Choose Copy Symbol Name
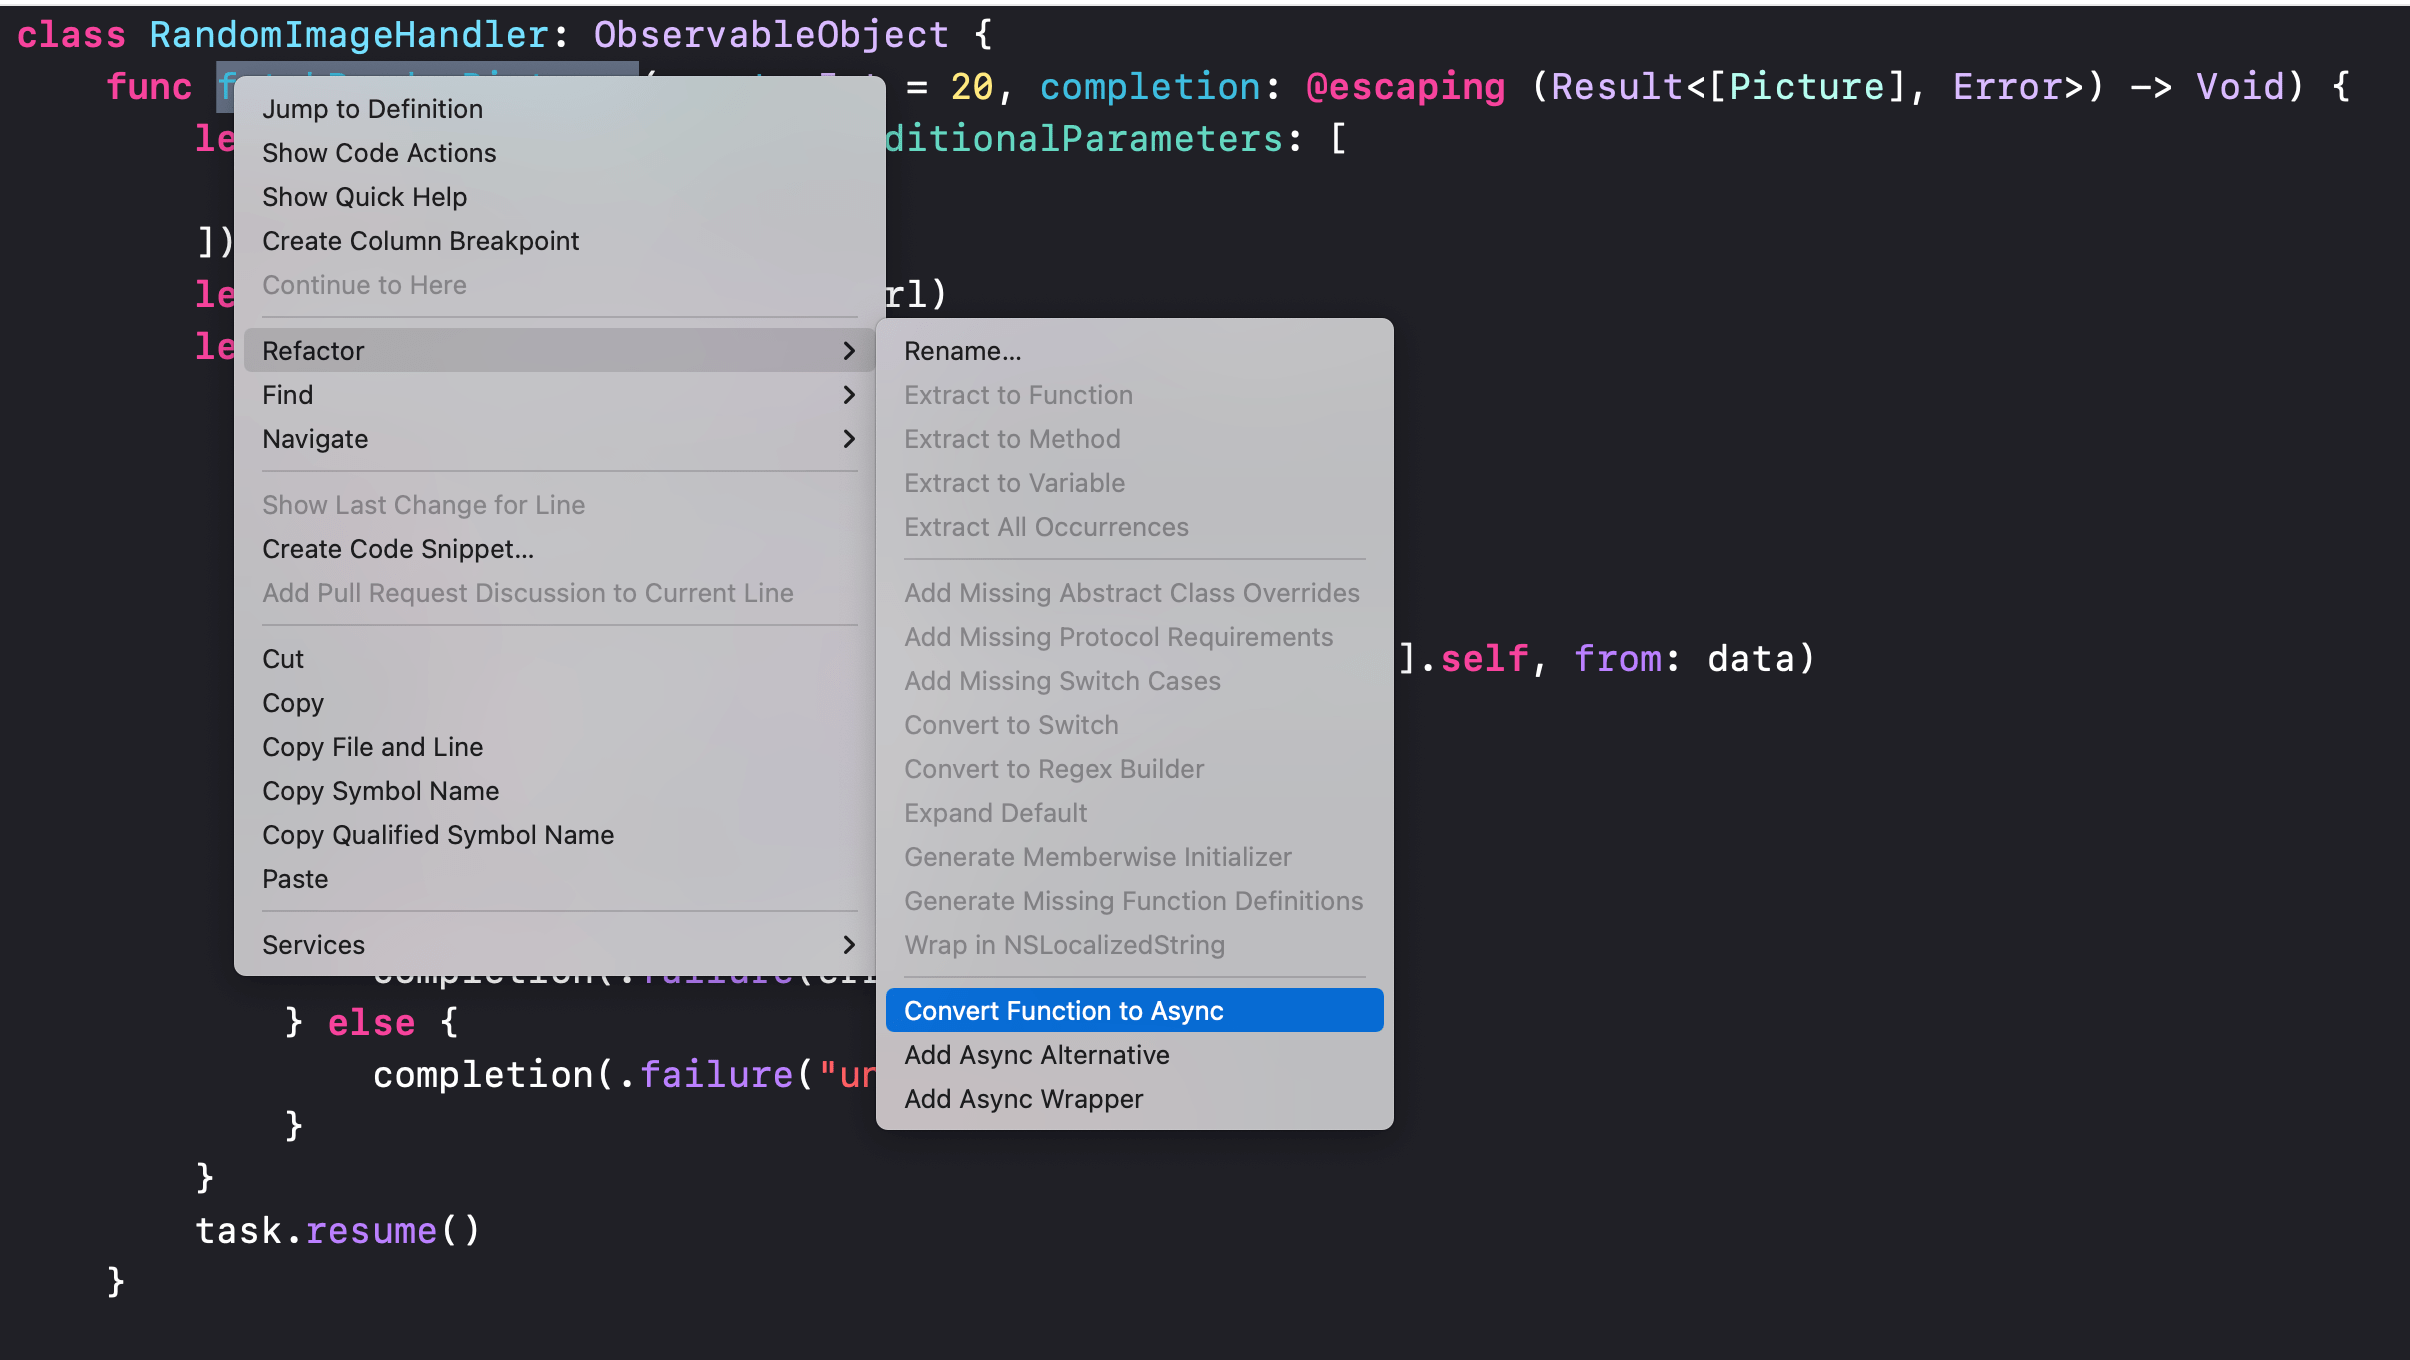2410x1360 pixels. point(380,790)
